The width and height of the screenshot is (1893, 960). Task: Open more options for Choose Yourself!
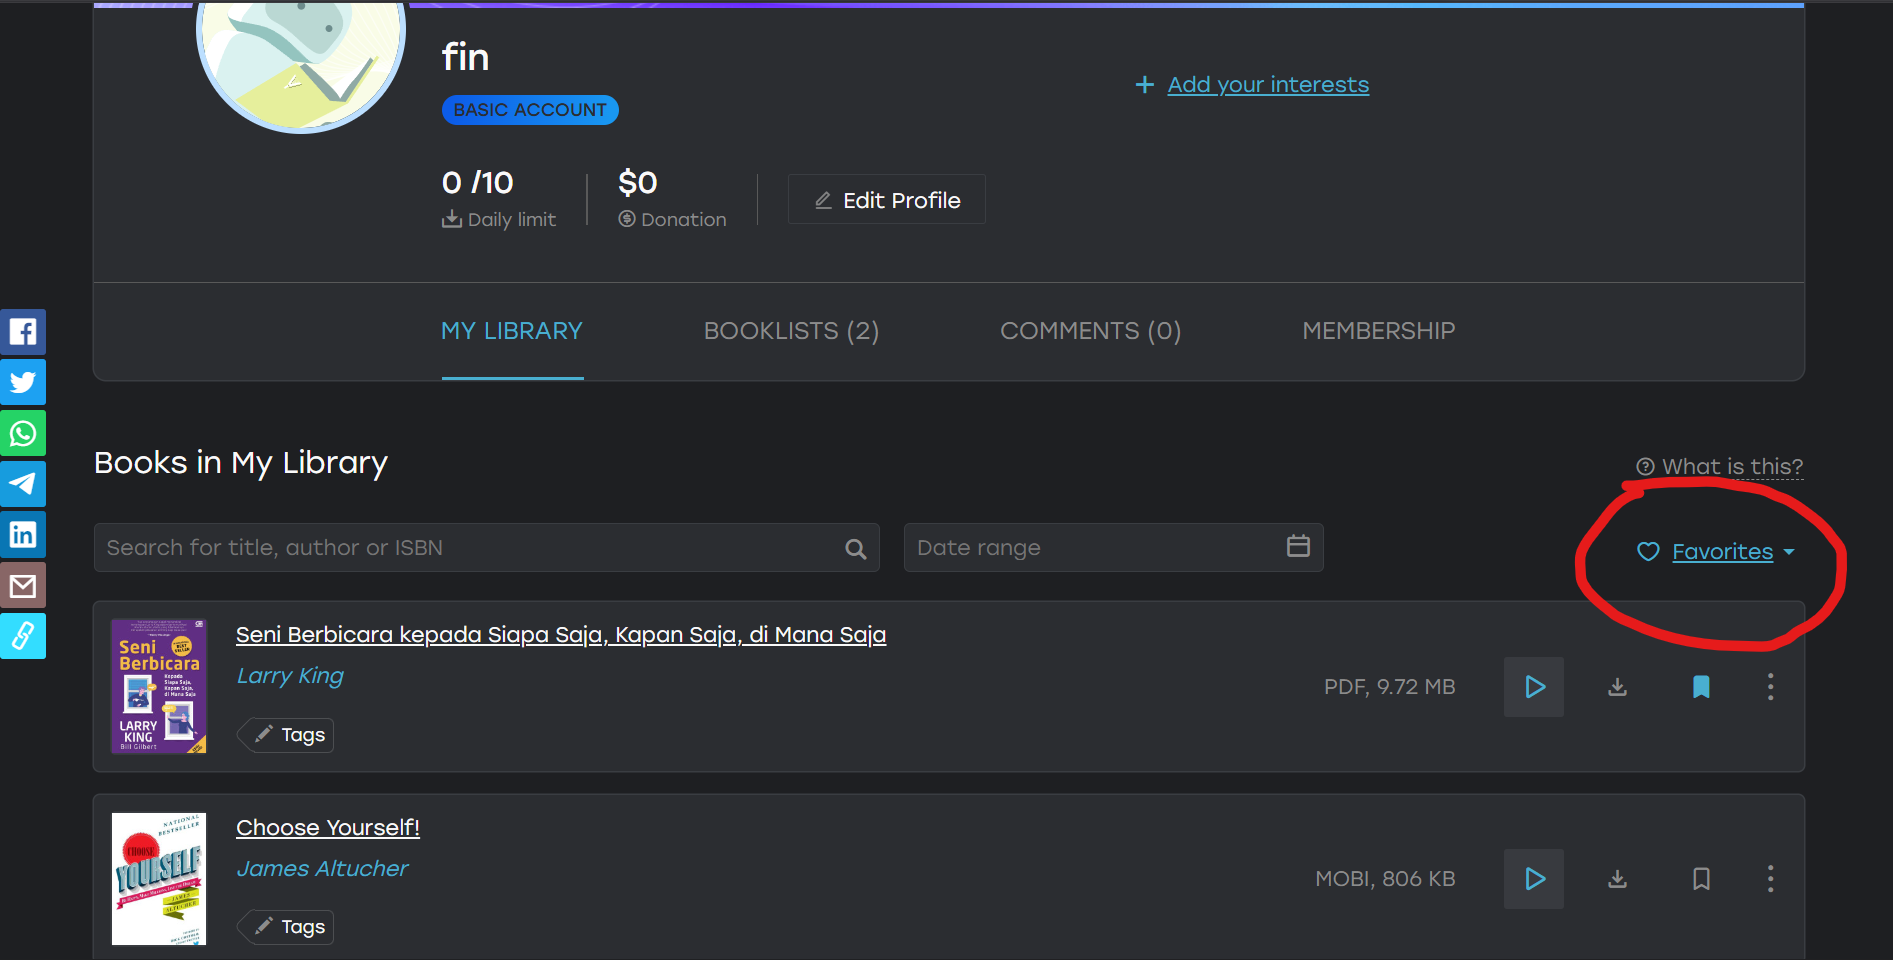pos(1770,879)
